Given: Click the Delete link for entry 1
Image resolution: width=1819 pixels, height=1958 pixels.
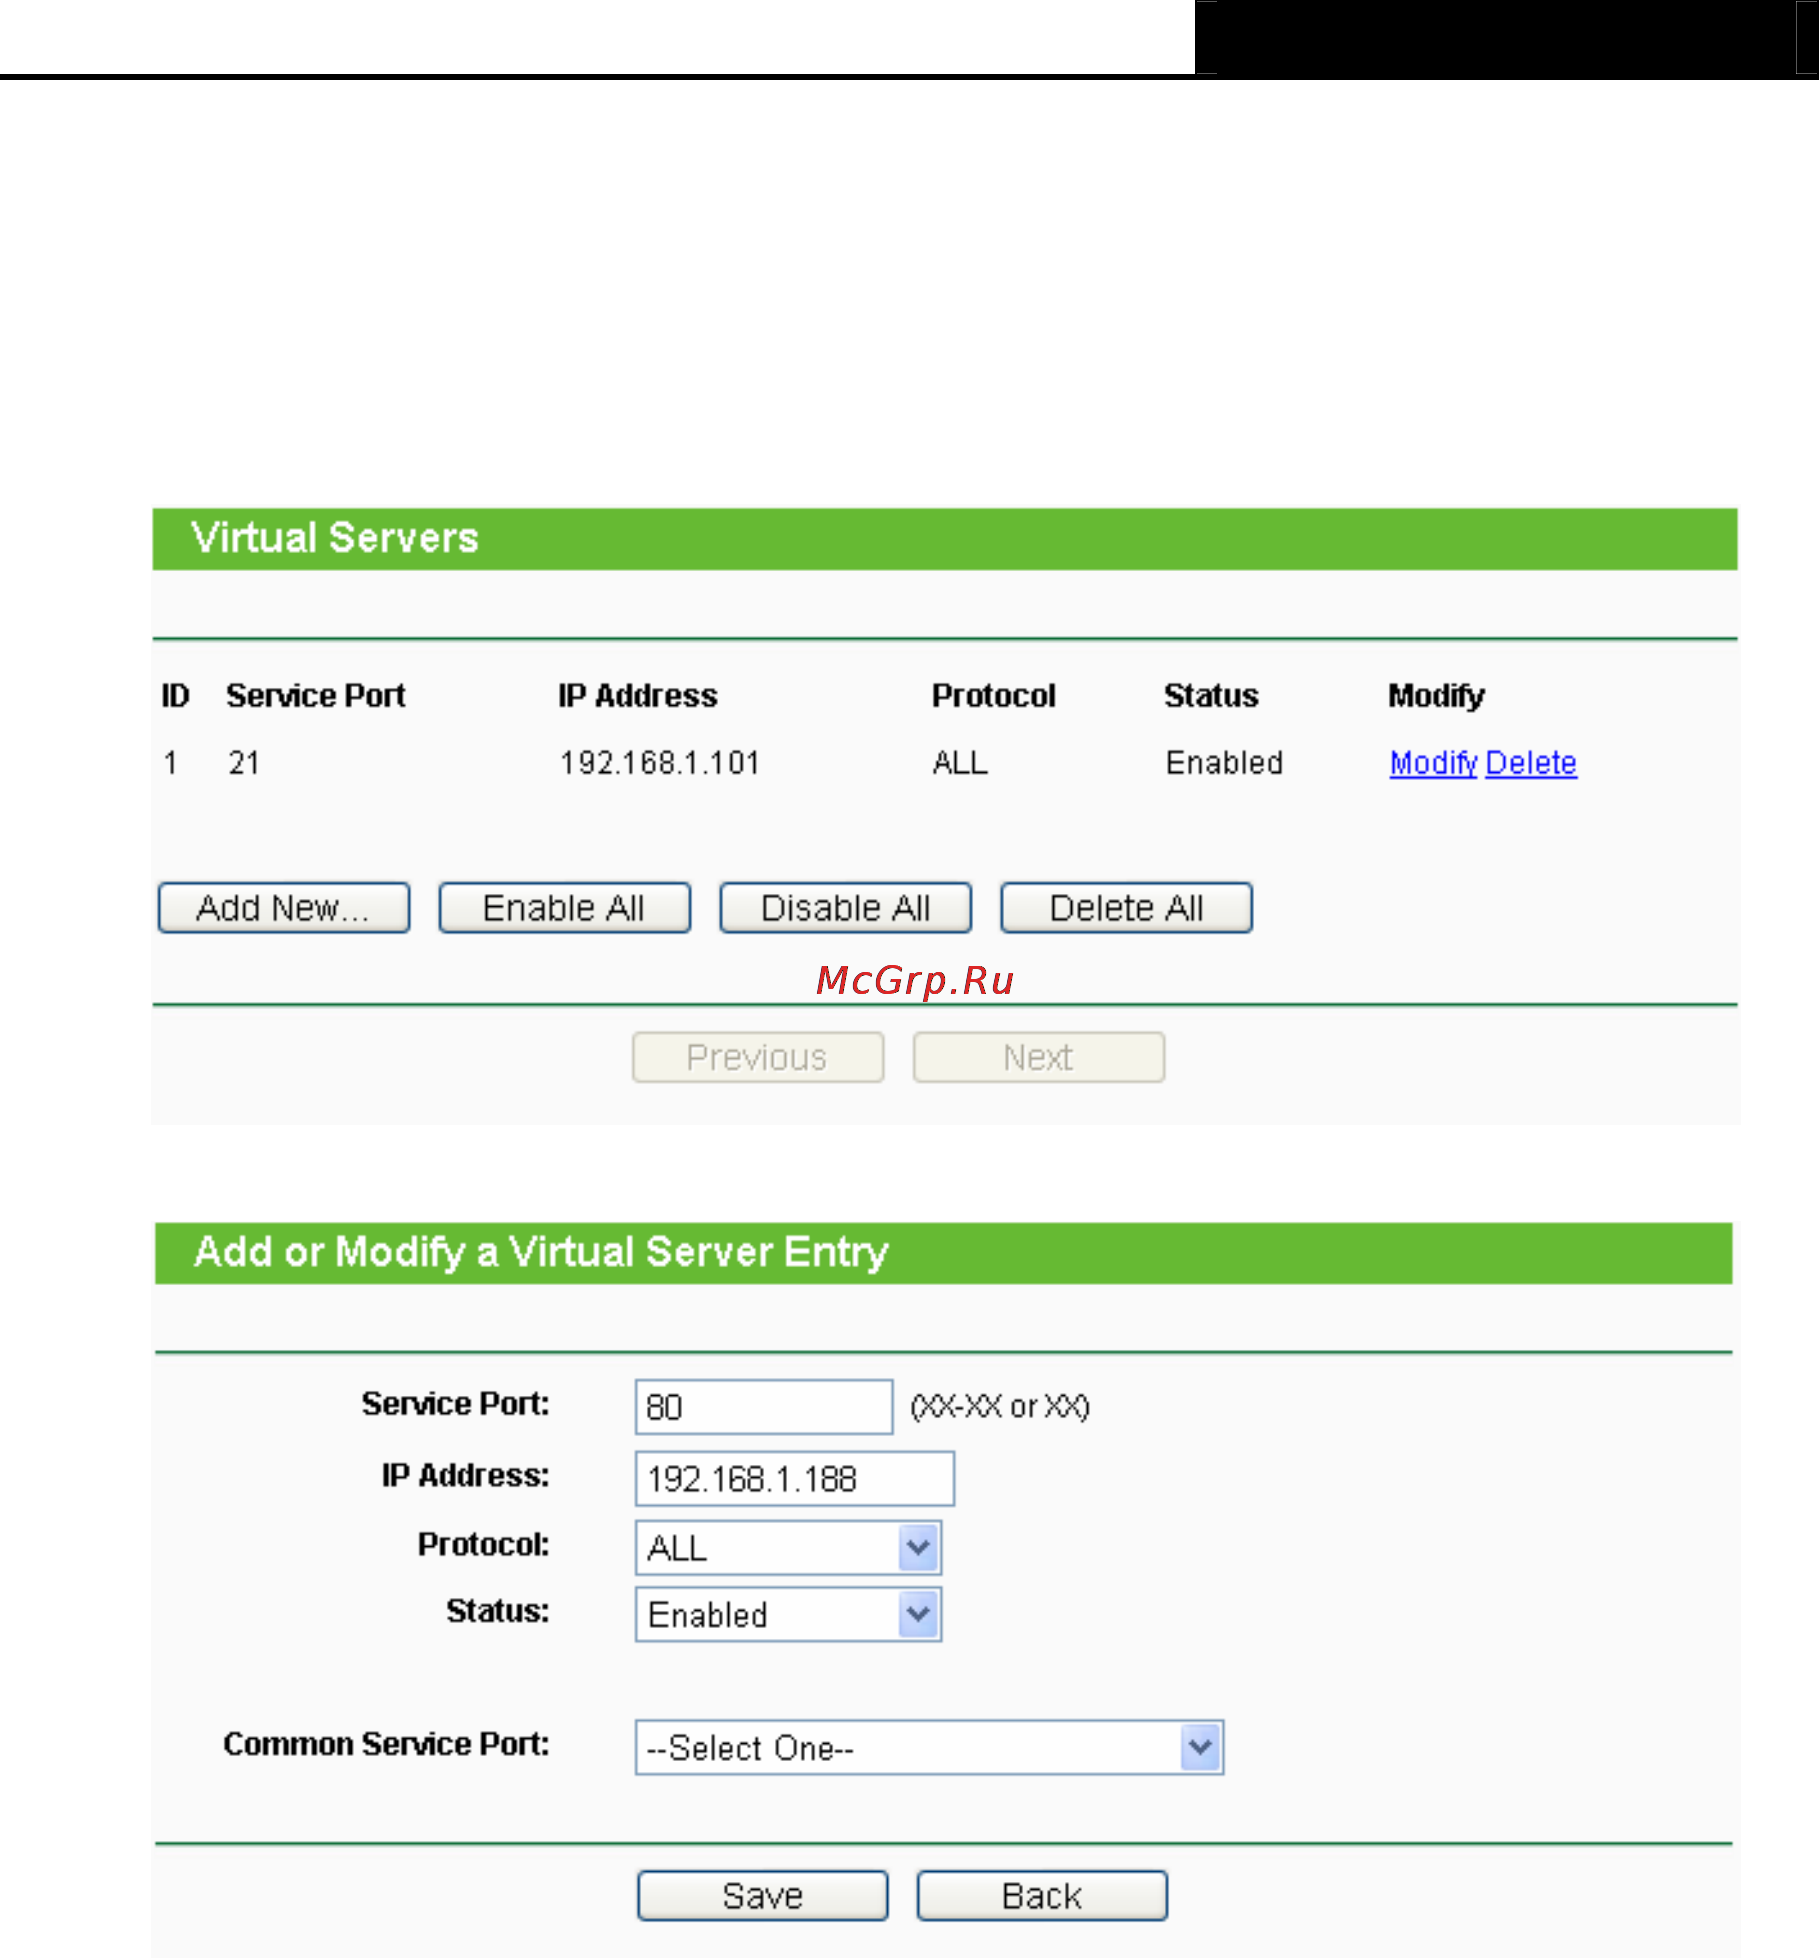Looking at the screenshot, I should tap(1531, 763).
